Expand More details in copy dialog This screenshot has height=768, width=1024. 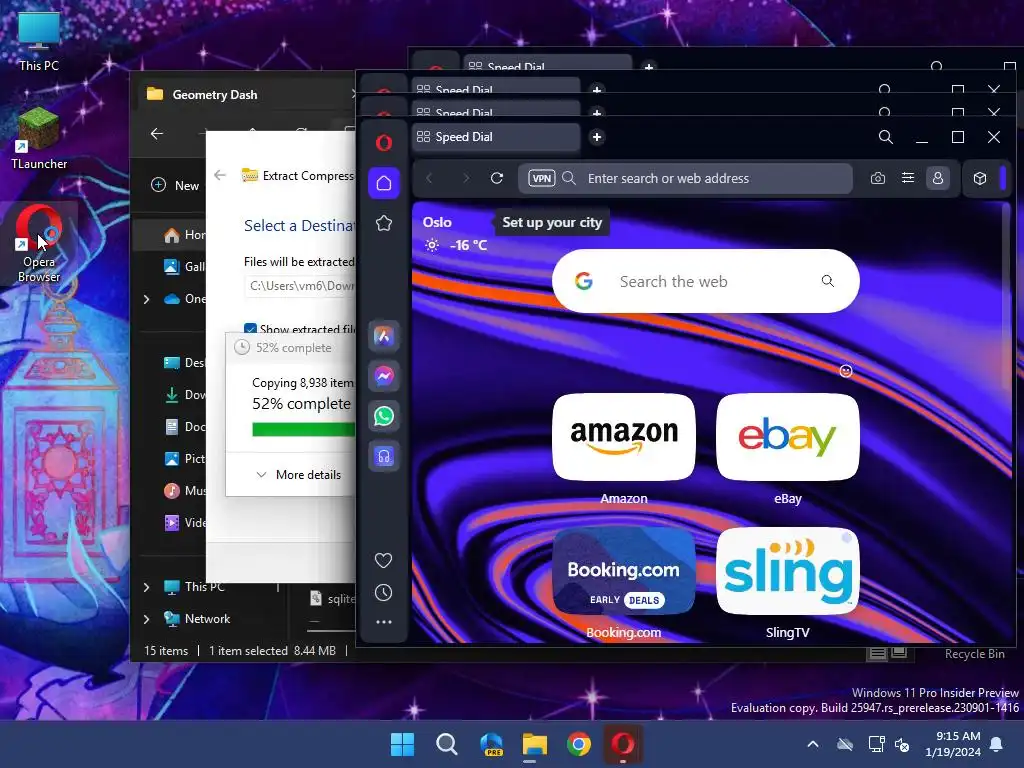point(299,475)
